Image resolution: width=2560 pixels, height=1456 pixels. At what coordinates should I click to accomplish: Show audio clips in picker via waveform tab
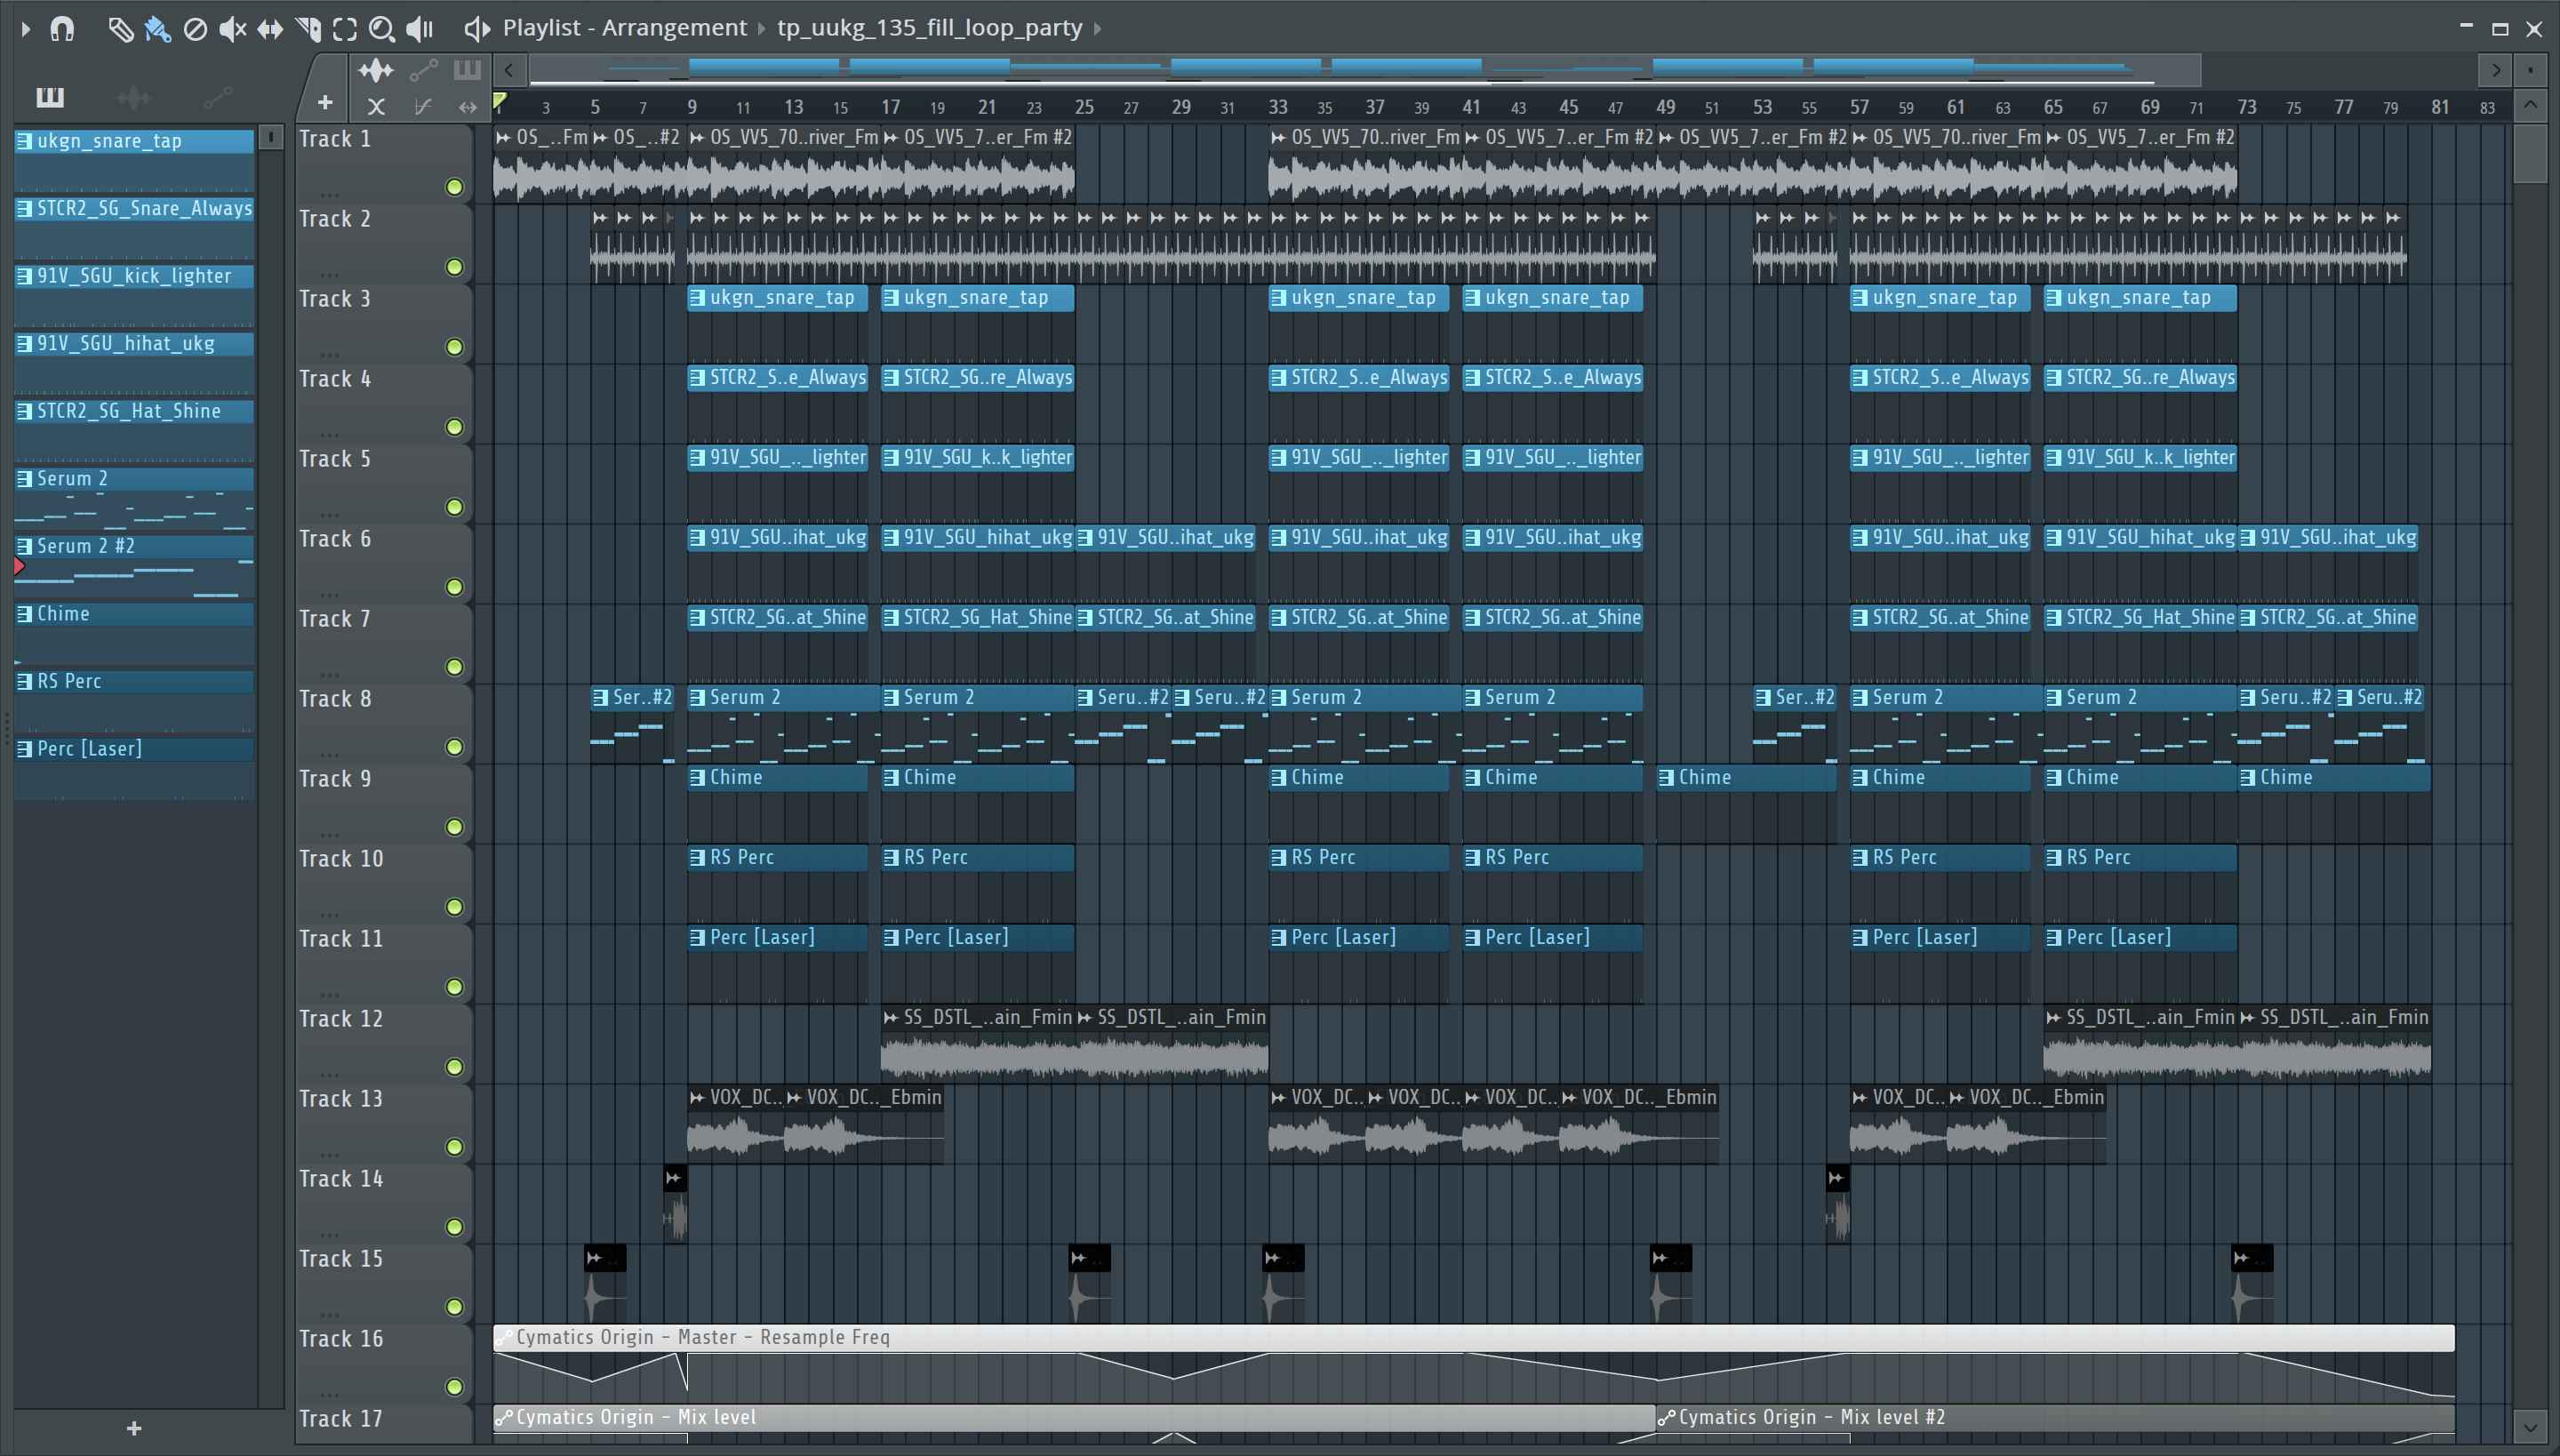point(133,97)
